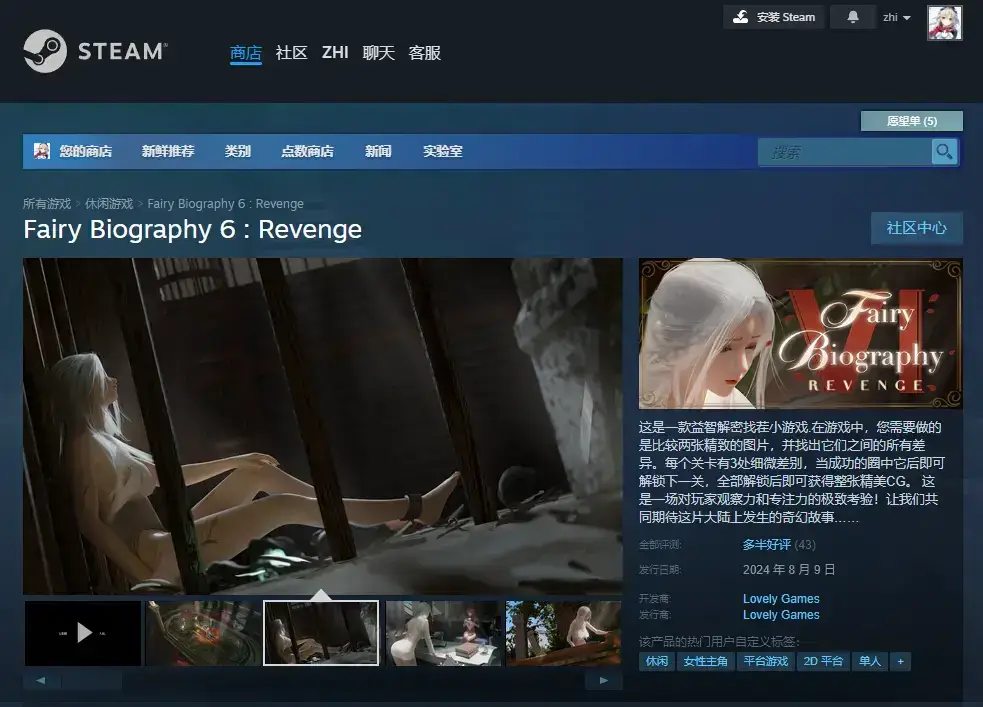The width and height of the screenshot is (983, 707).
Task: Play the trailer video thumbnail
Action: click(x=83, y=633)
